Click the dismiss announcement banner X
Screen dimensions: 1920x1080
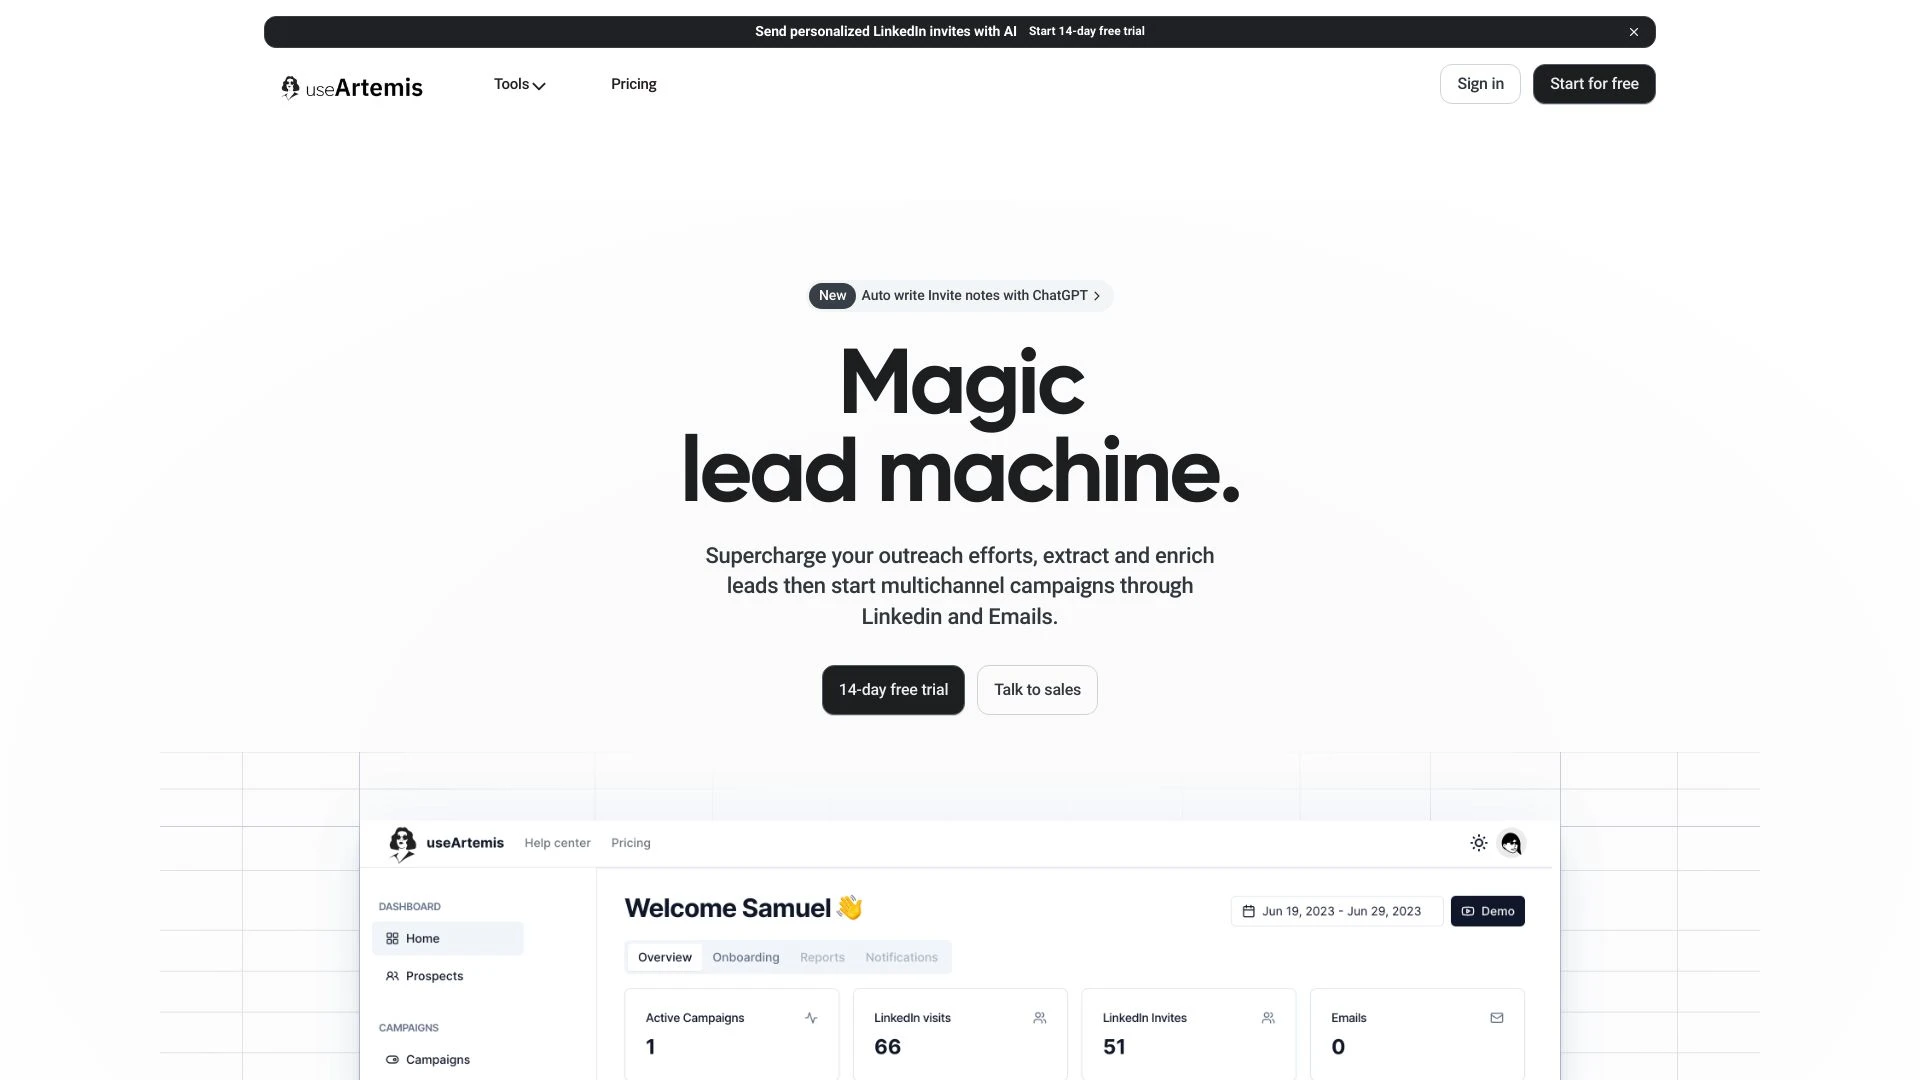[x=1634, y=30]
